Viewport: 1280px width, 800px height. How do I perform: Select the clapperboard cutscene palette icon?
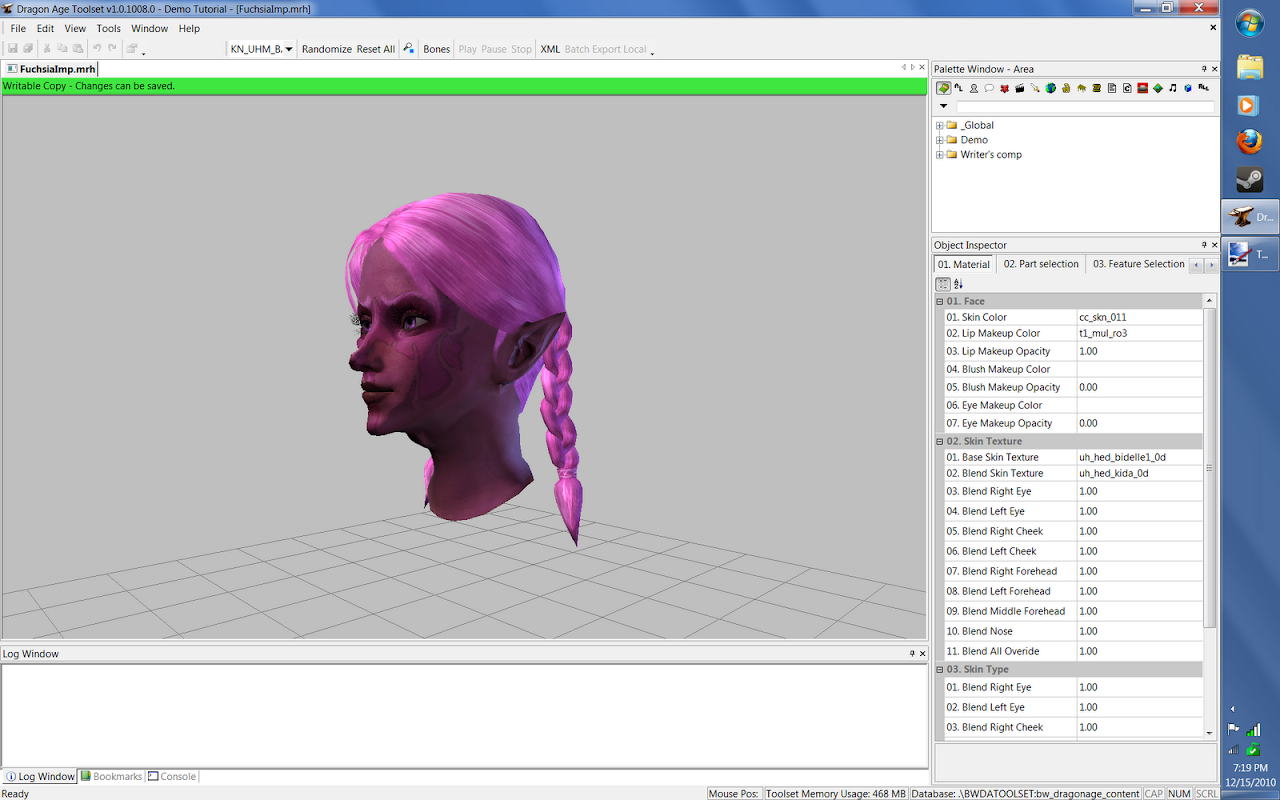click(1019, 88)
